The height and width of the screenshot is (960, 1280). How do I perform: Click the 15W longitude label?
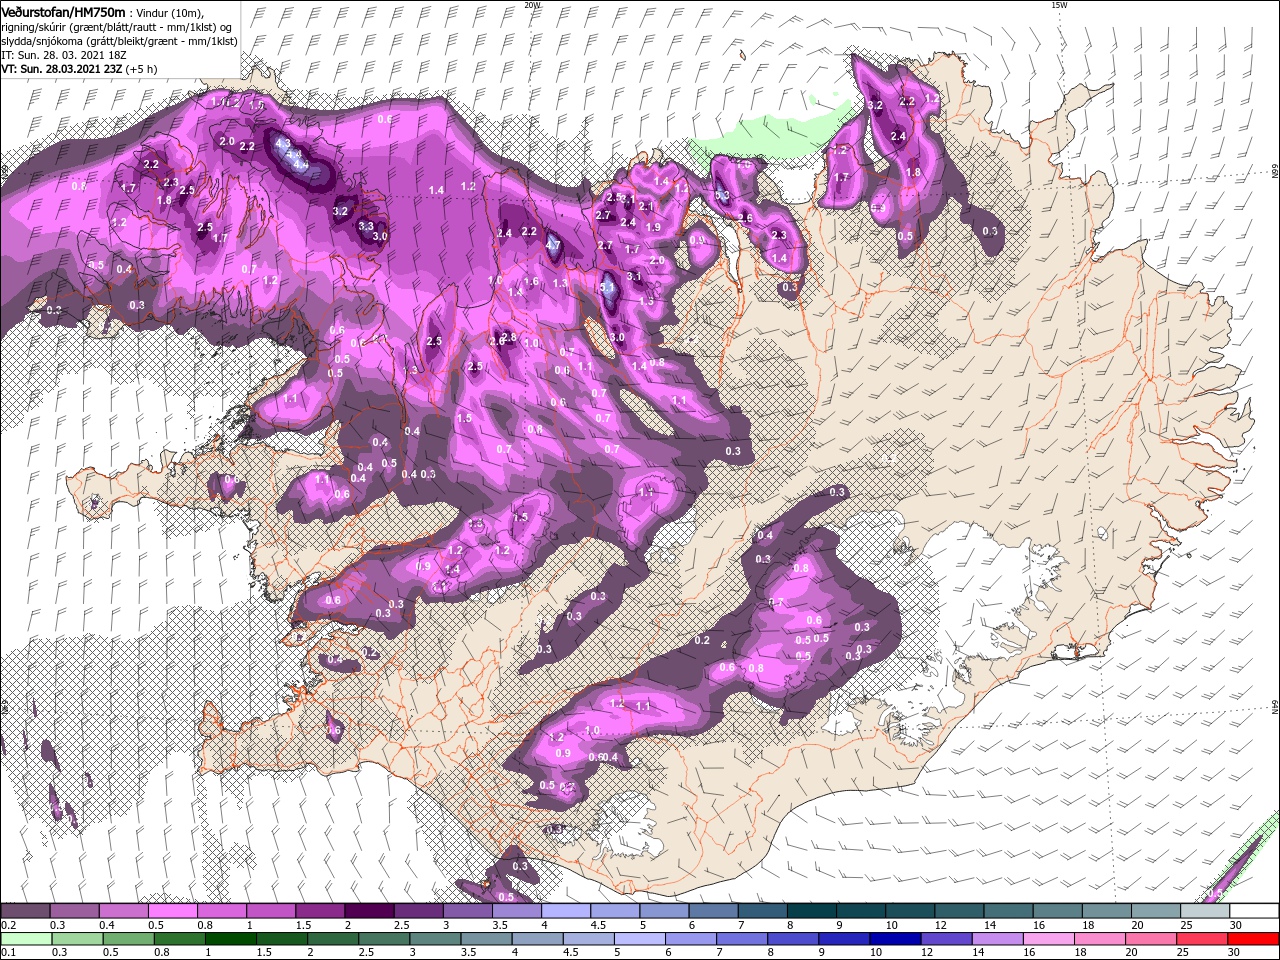(1059, 5)
